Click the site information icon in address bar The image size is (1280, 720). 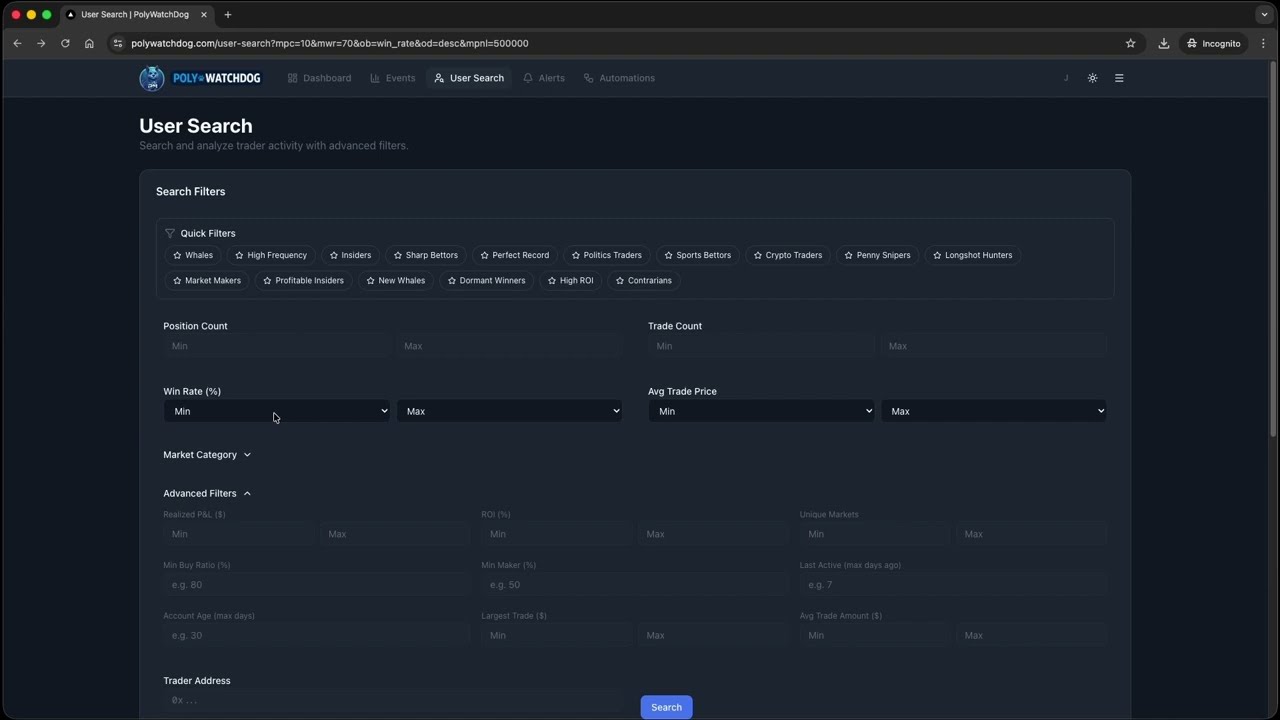tap(118, 43)
